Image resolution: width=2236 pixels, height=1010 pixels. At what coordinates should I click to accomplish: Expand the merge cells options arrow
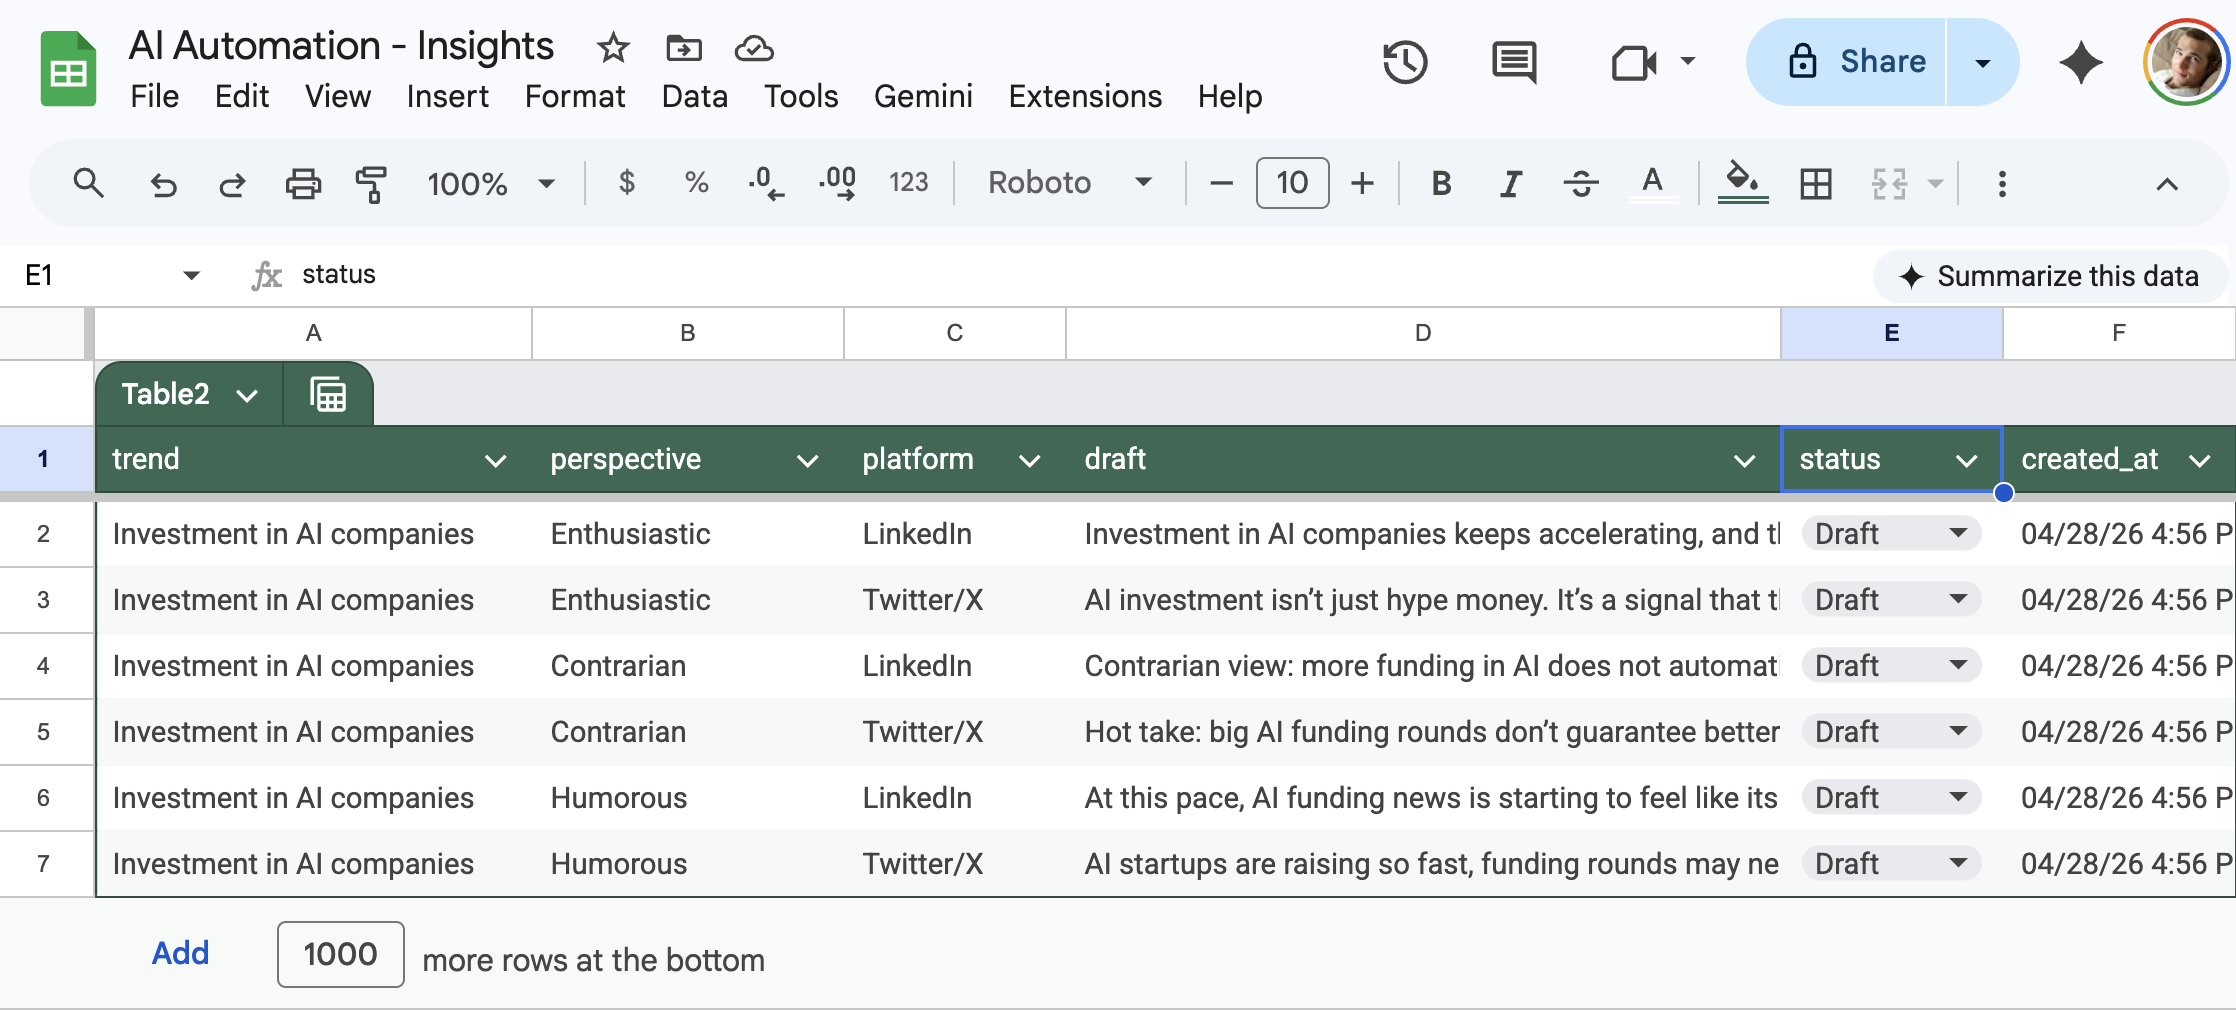tap(1935, 184)
